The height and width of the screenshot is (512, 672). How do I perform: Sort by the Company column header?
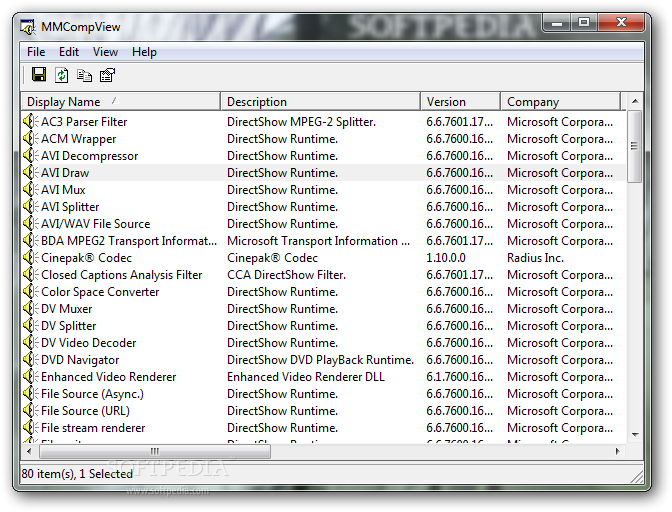(x=561, y=102)
